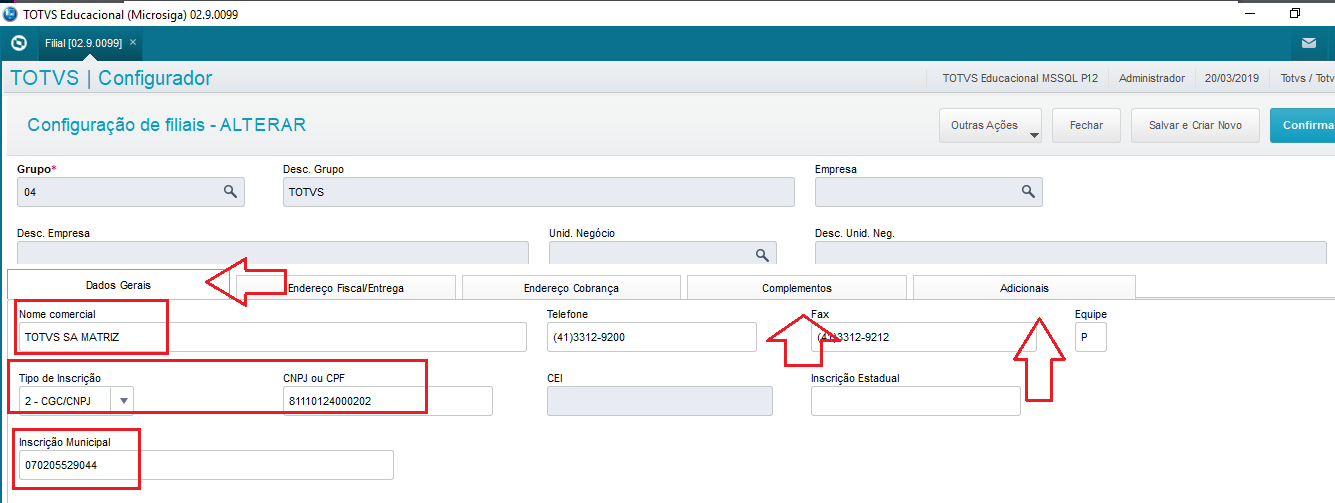Click the Confirmar button

pyautogui.click(x=1302, y=126)
